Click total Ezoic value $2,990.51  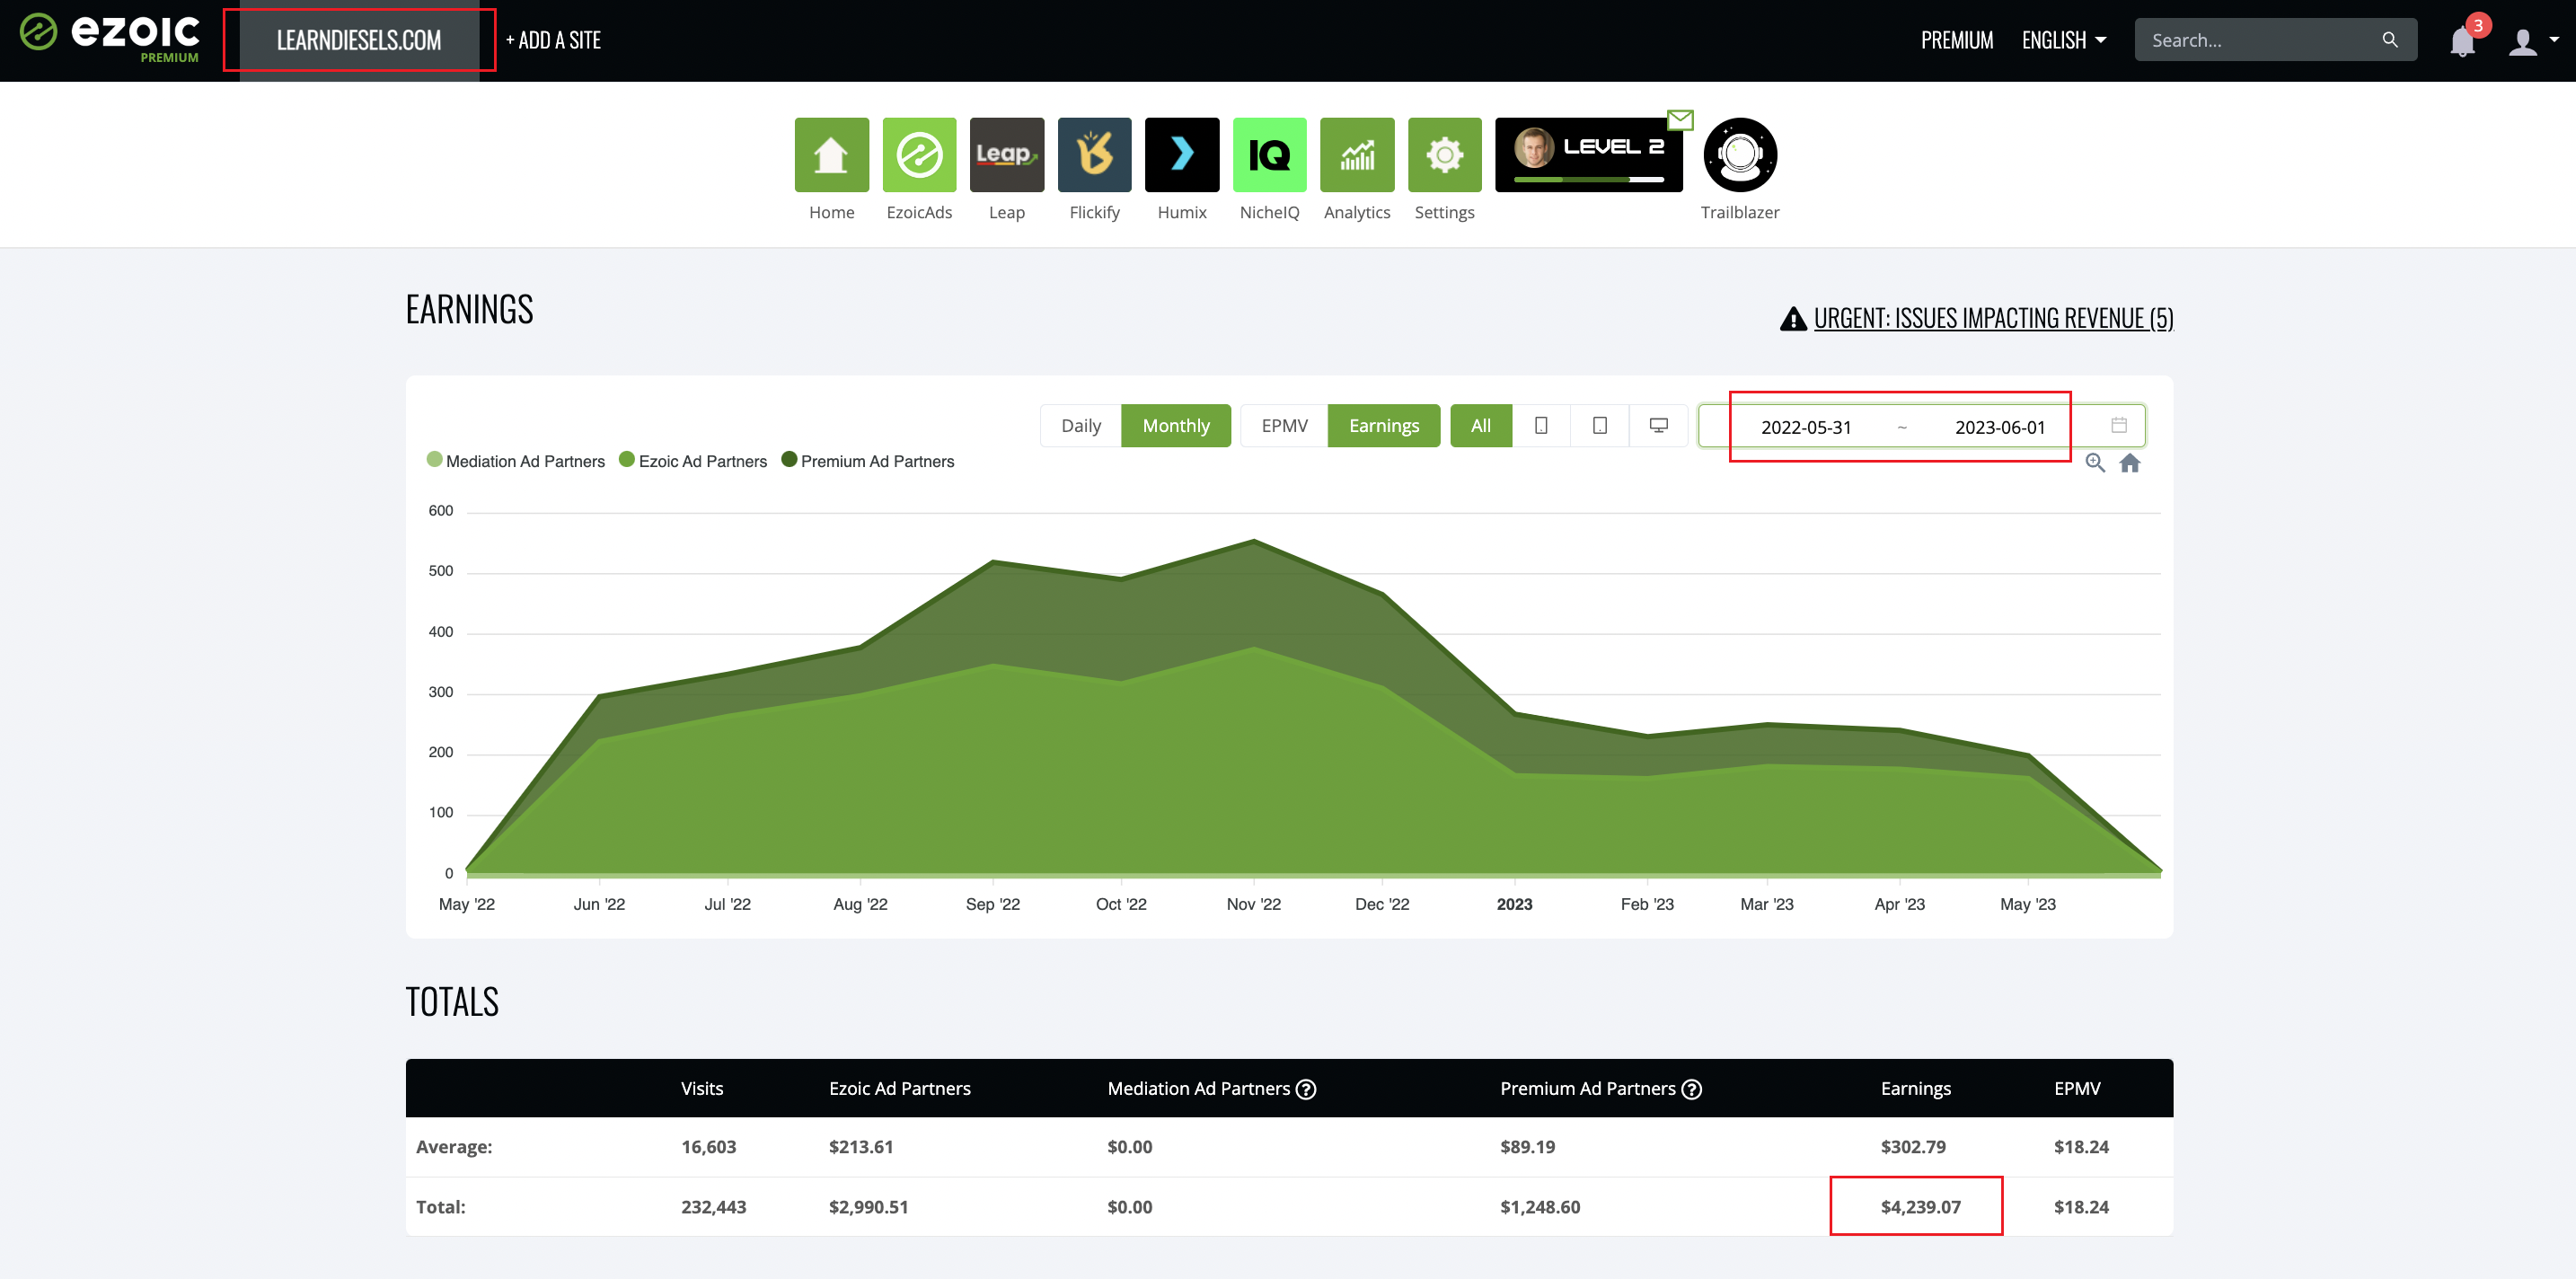pos(868,1207)
